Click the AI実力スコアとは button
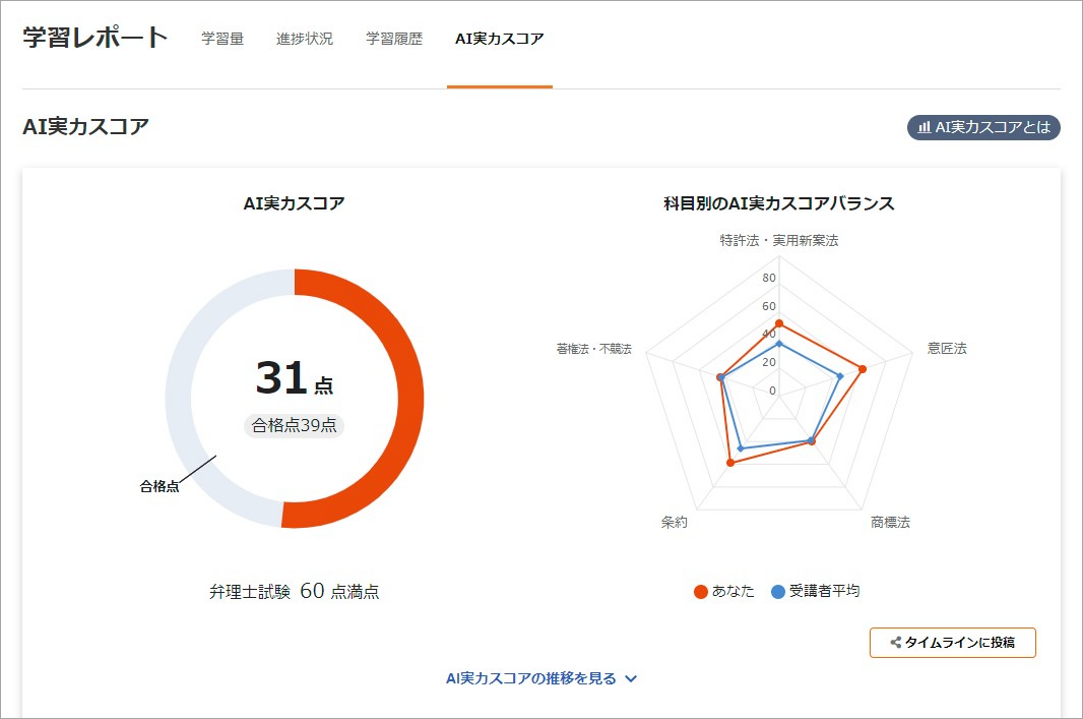 pos(984,127)
